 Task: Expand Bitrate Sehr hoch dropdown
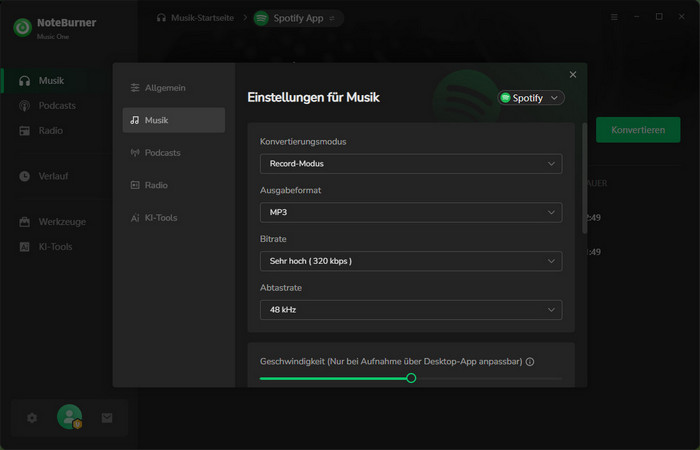click(411, 261)
